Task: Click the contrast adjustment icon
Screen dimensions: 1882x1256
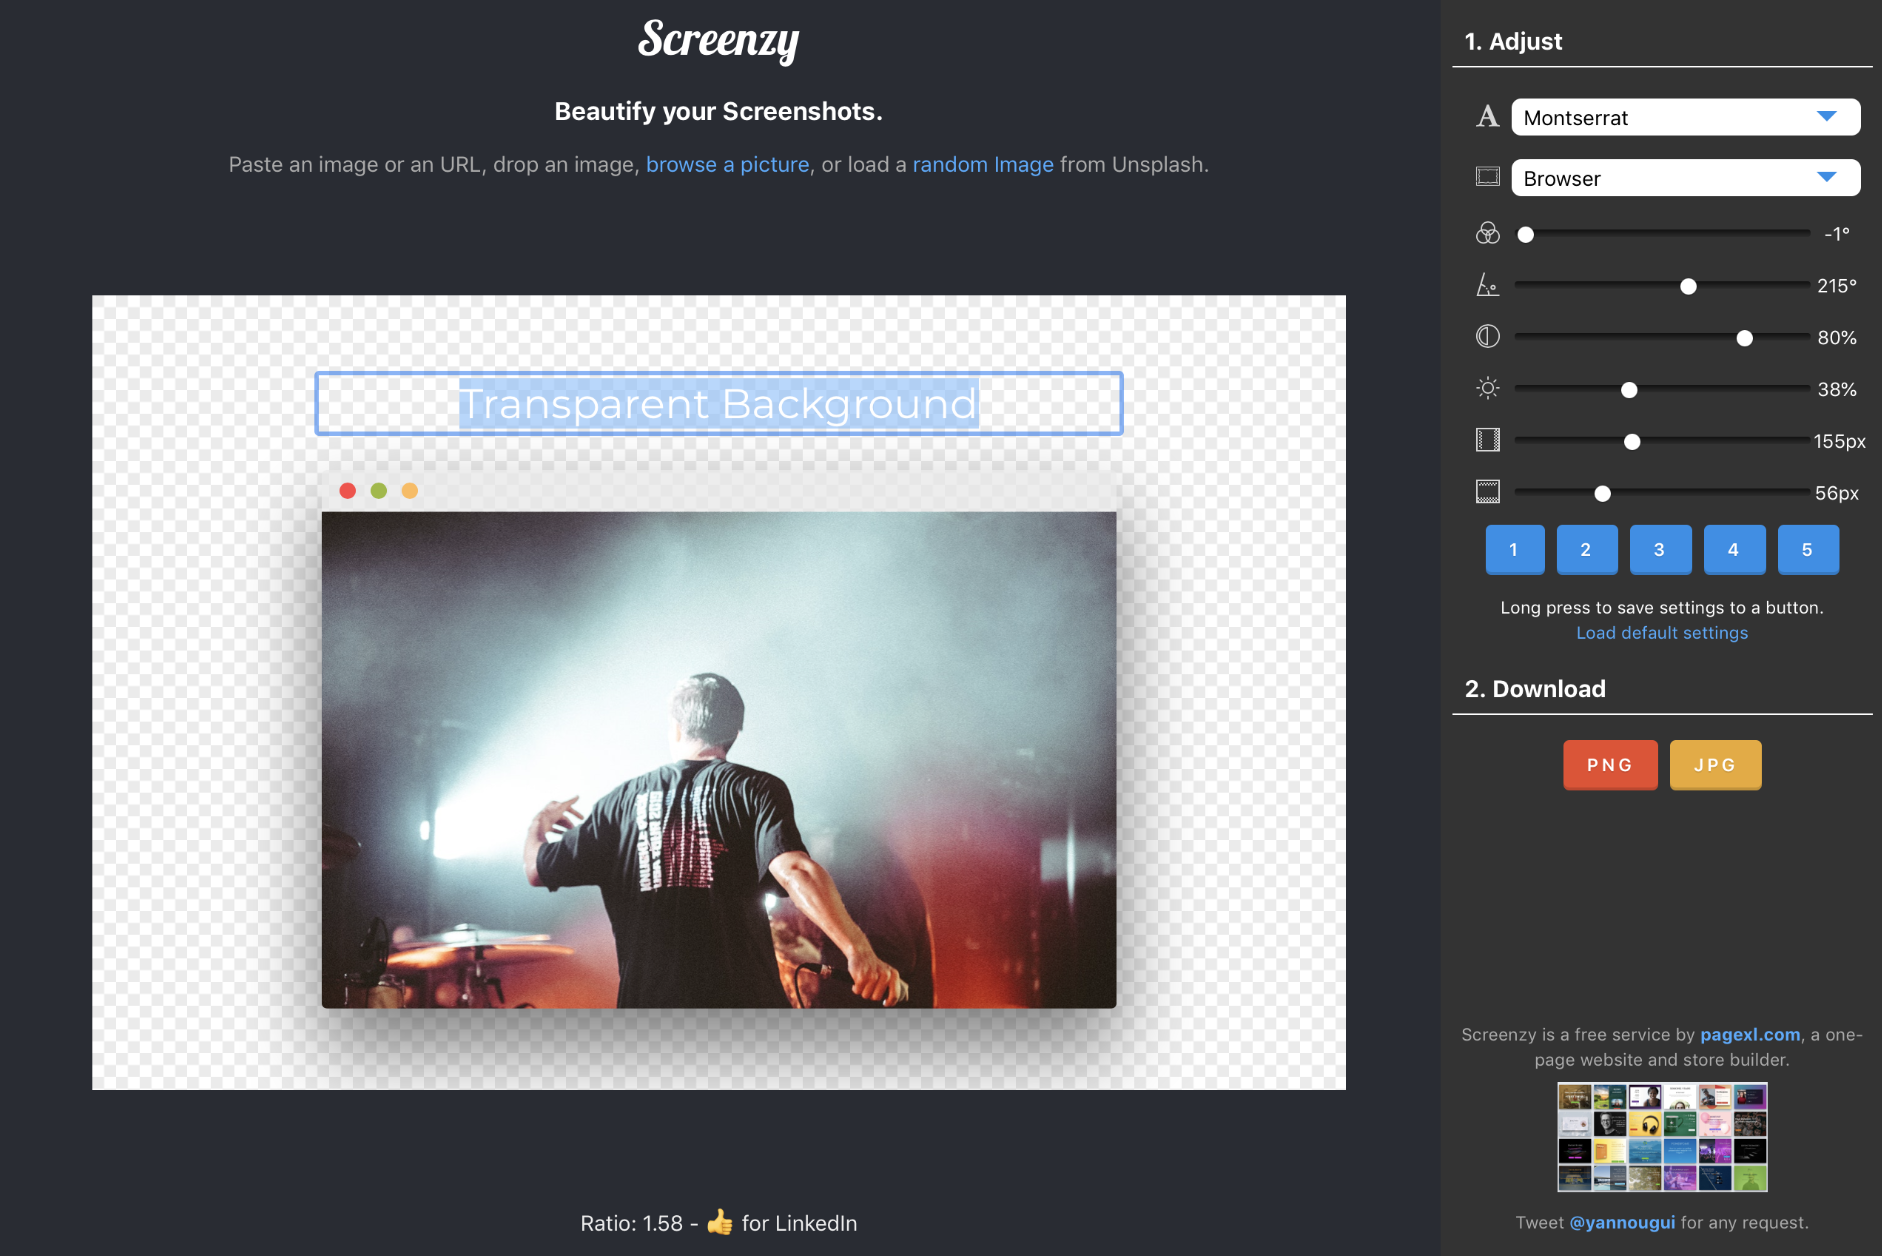Action: click(x=1487, y=337)
